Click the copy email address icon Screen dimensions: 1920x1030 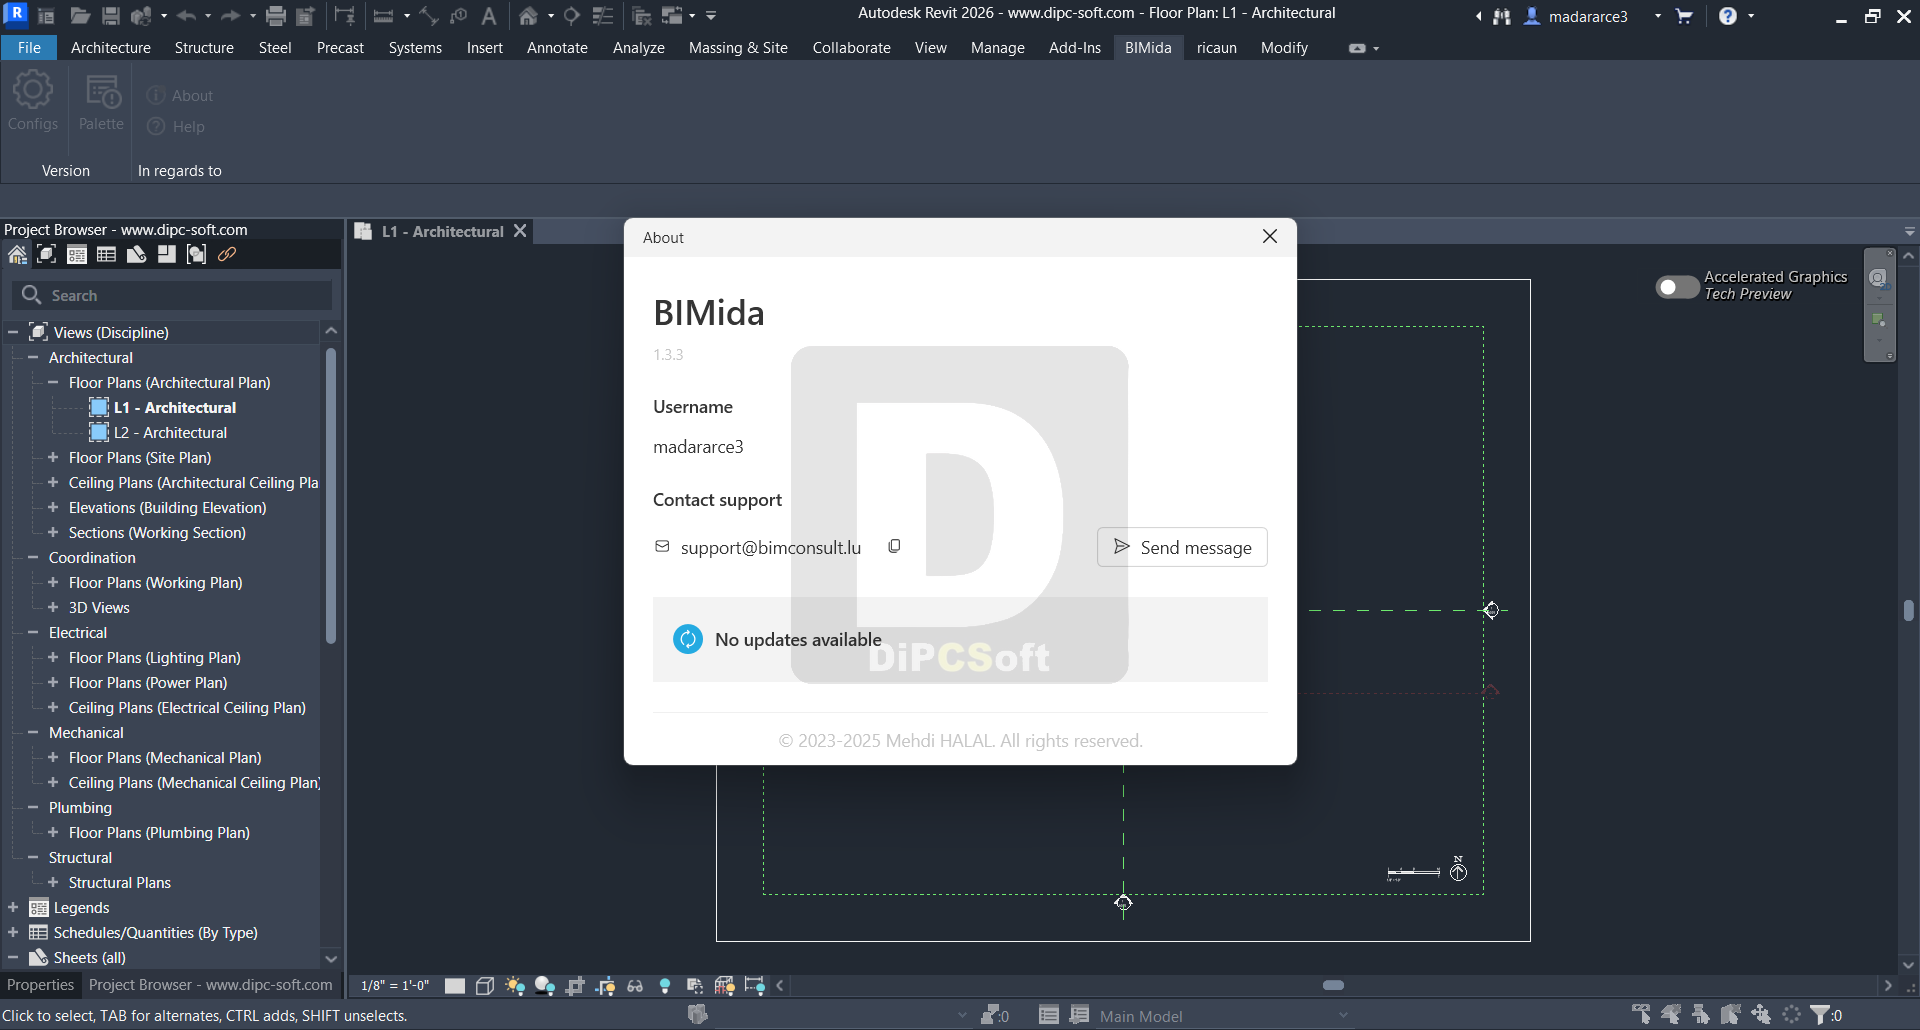point(895,546)
